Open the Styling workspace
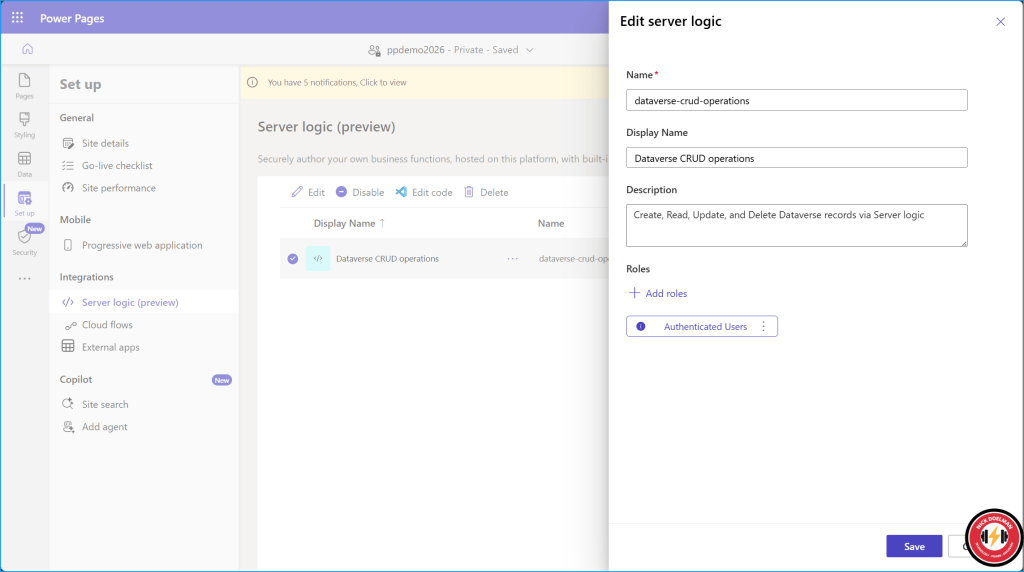Viewport: 1024px width, 572px height. pos(24,125)
